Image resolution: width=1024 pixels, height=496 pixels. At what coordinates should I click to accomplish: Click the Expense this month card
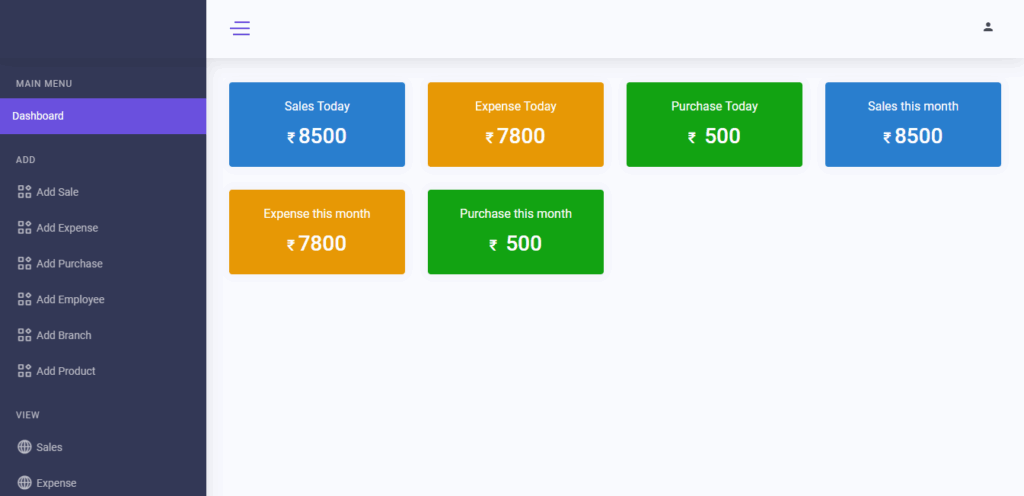pos(317,231)
